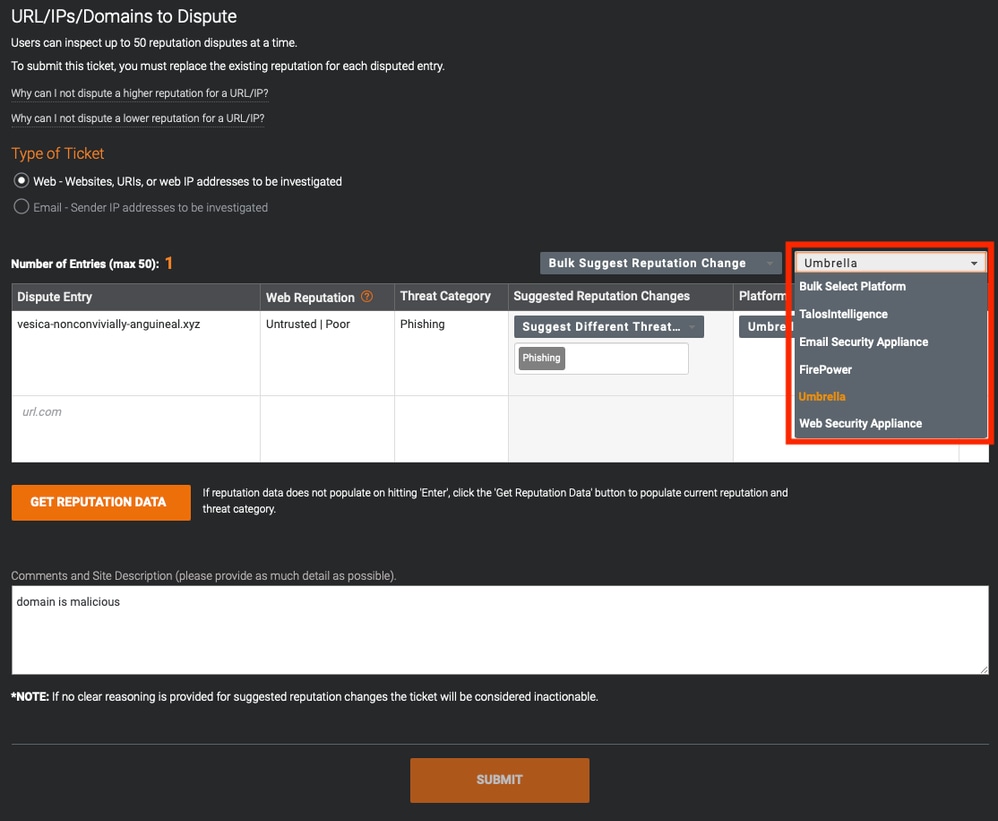Choose TalosIntelligence from platform list

click(x=843, y=314)
